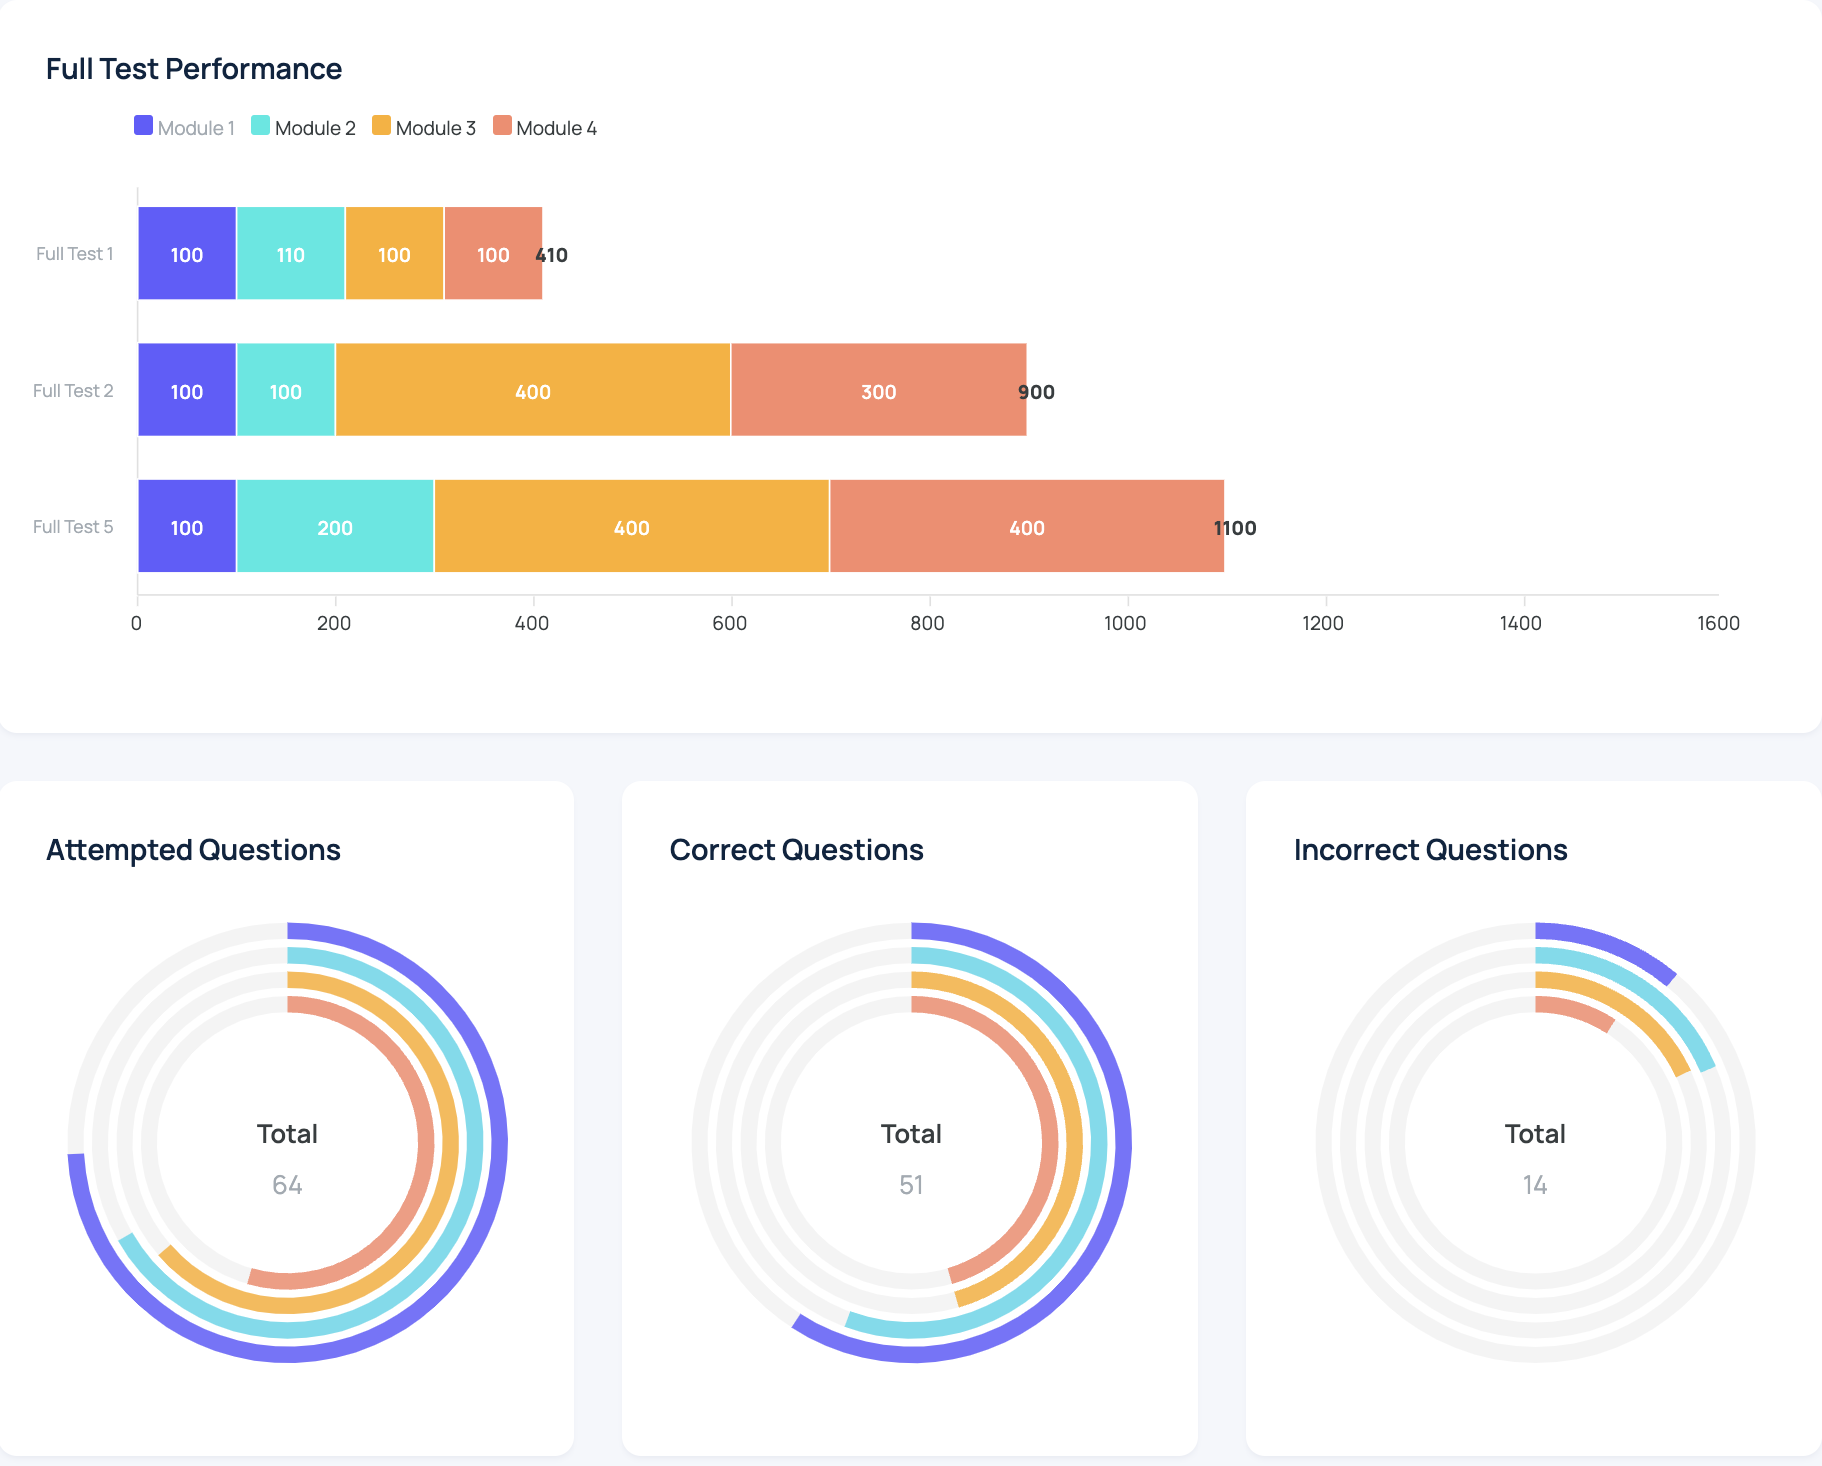Click the Correct Questions total 51
This screenshot has width=1822, height=1466.
[x=911, y=1185]
